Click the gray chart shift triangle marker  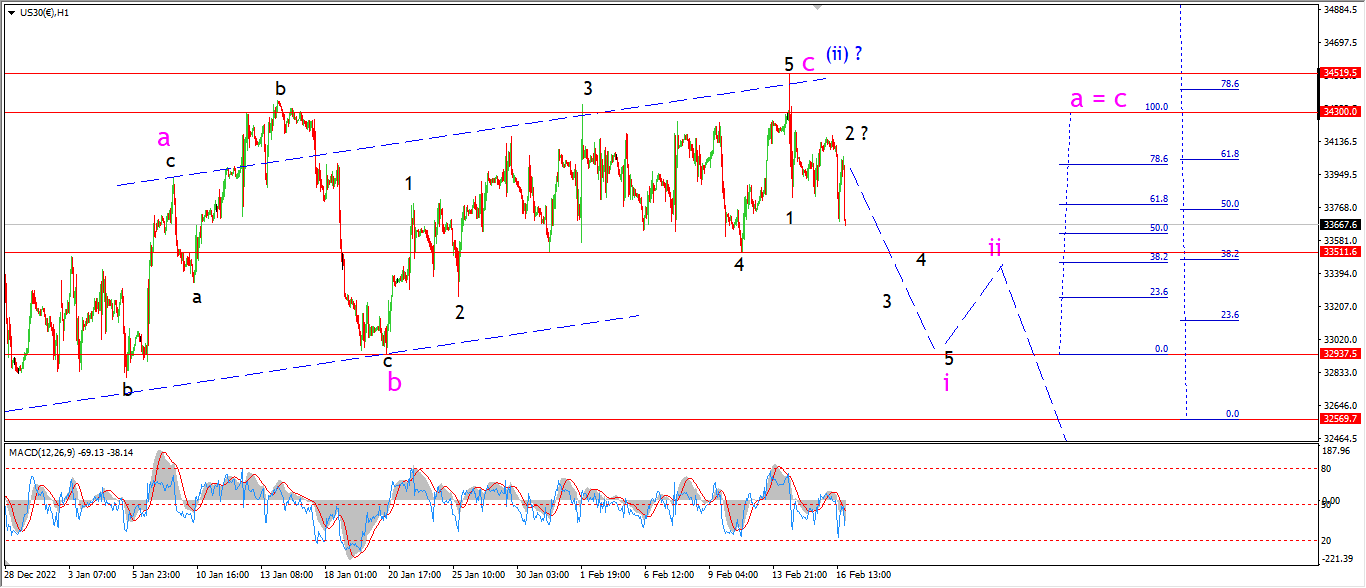(818, 6)
